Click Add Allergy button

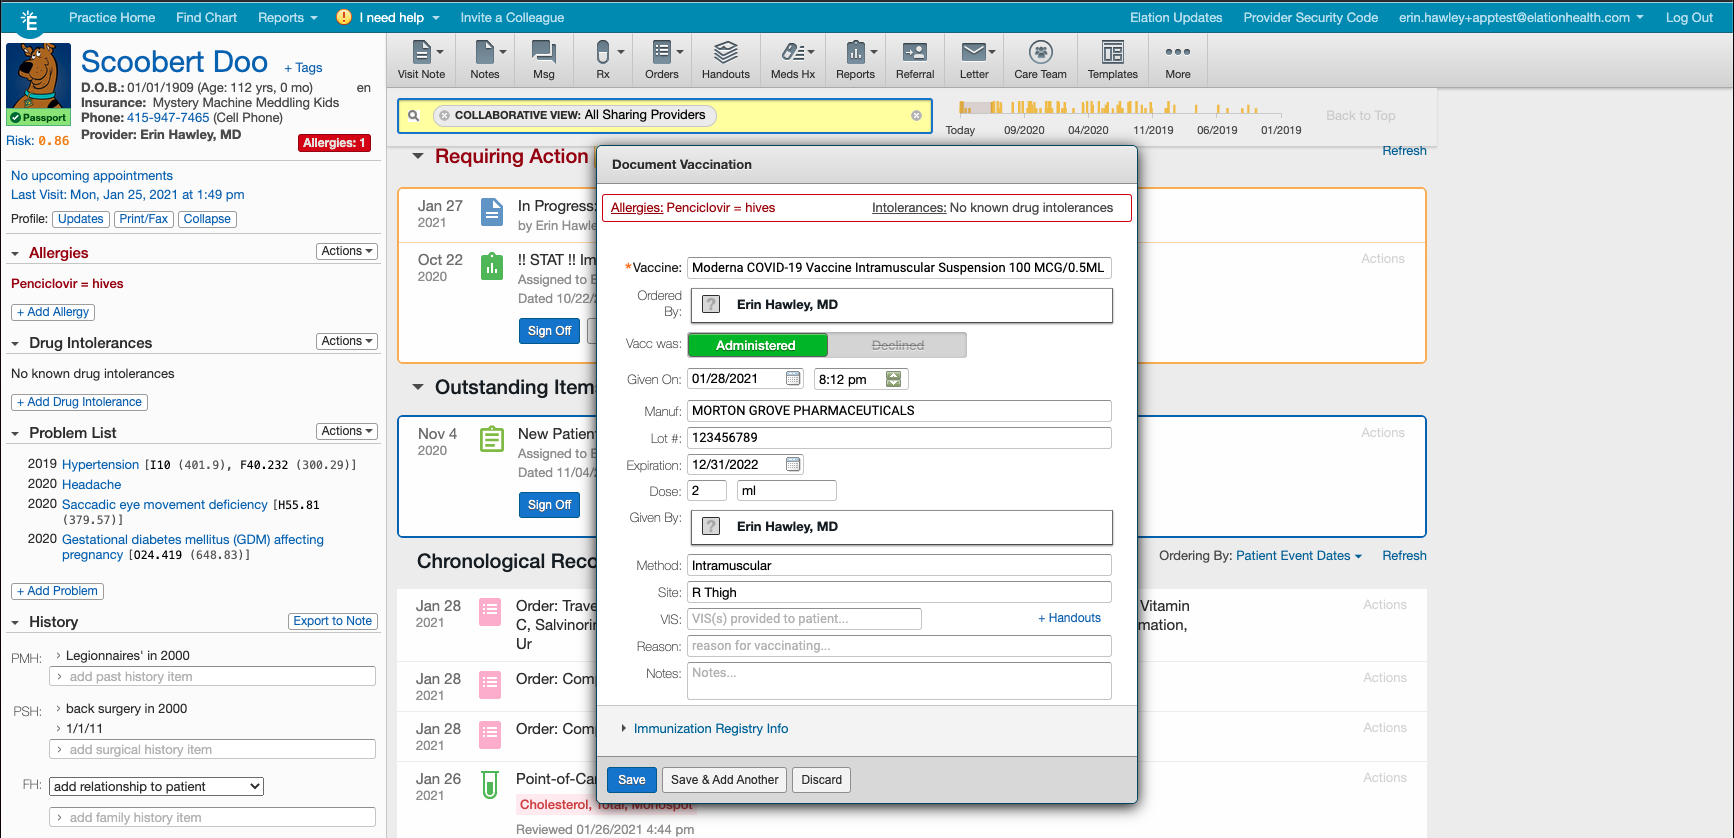(53, 312)
